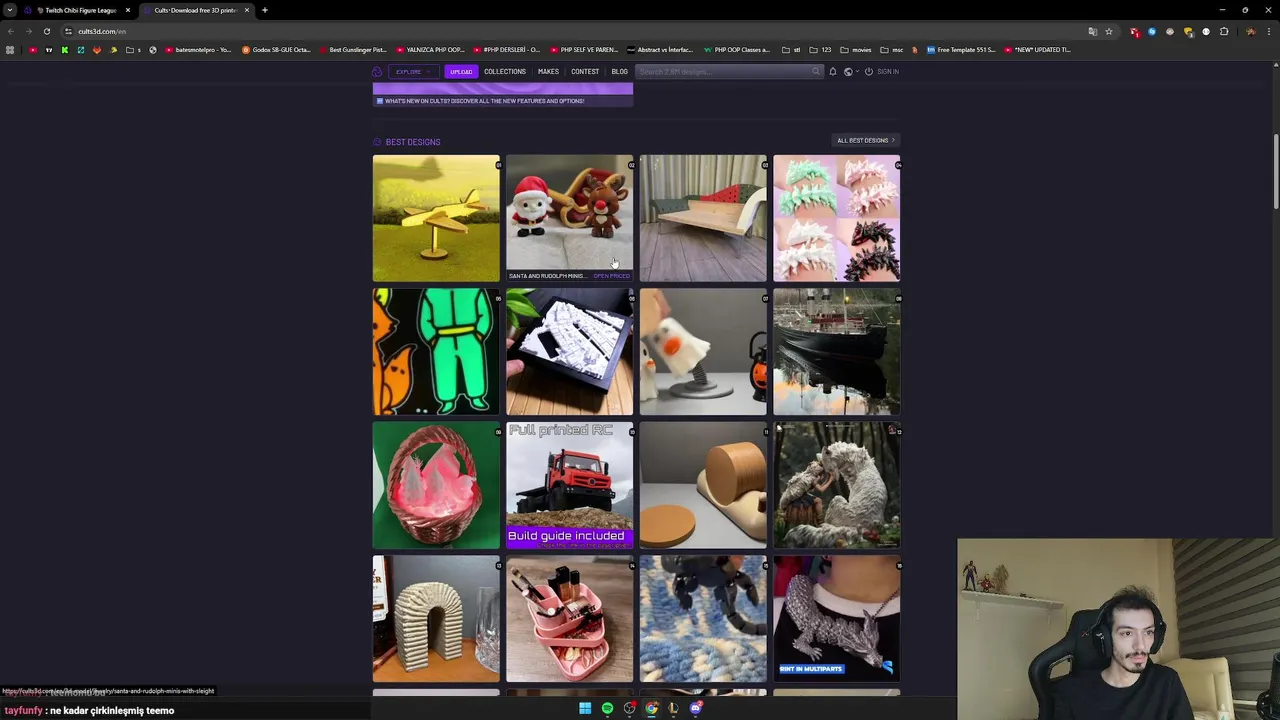Open the Contest menu item
This screenshot has width=1280, height=720.
pos(585,72)
